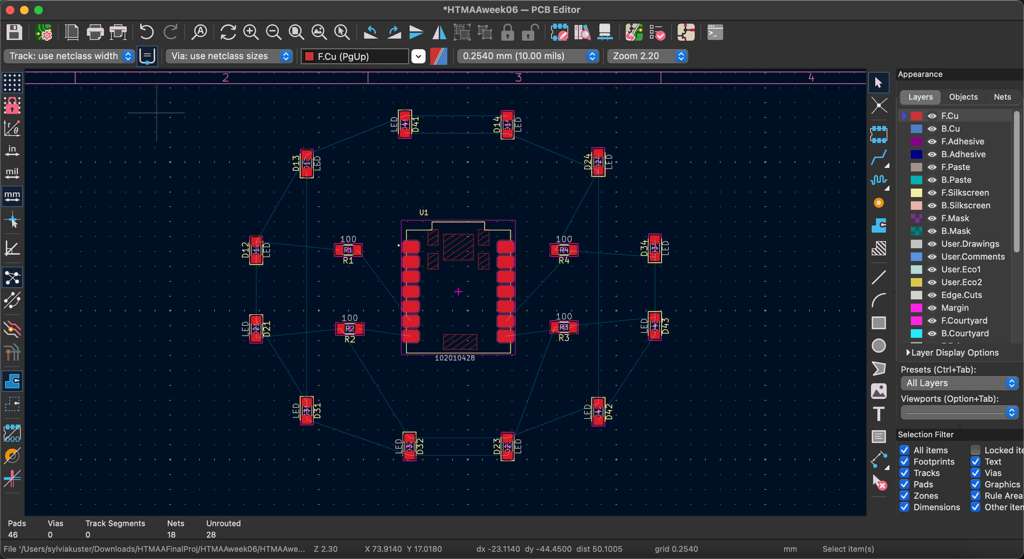
Task: Open the Track width dropdown
Action: coord(69,56)
